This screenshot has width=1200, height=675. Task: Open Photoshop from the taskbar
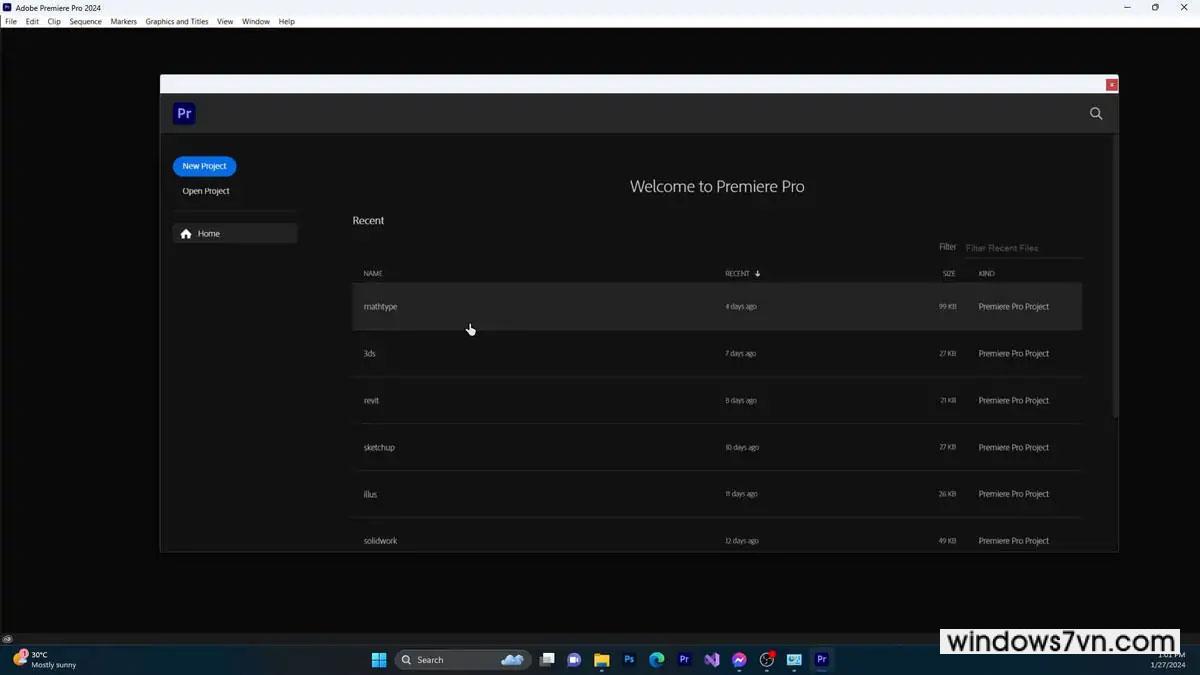coord(629,660)
